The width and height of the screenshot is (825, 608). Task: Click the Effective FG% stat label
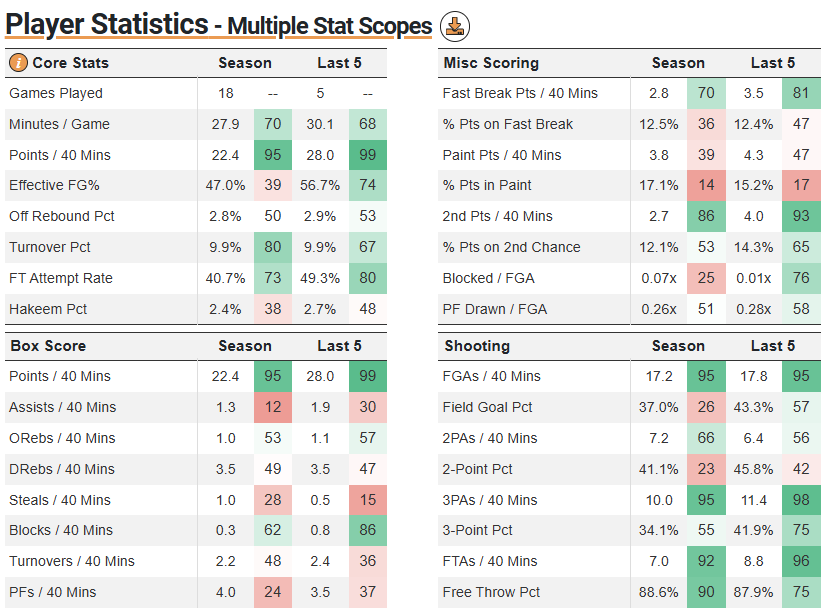click(55, 186)
